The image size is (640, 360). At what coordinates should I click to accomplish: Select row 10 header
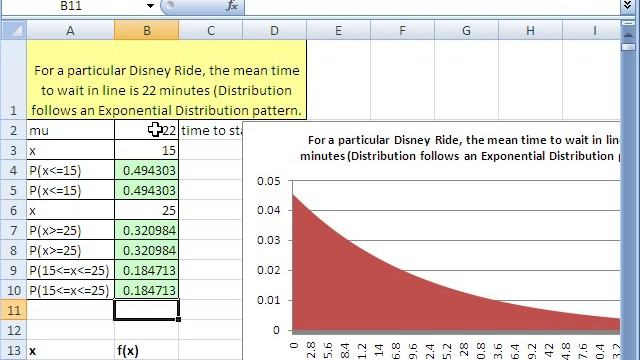(13, 290)
